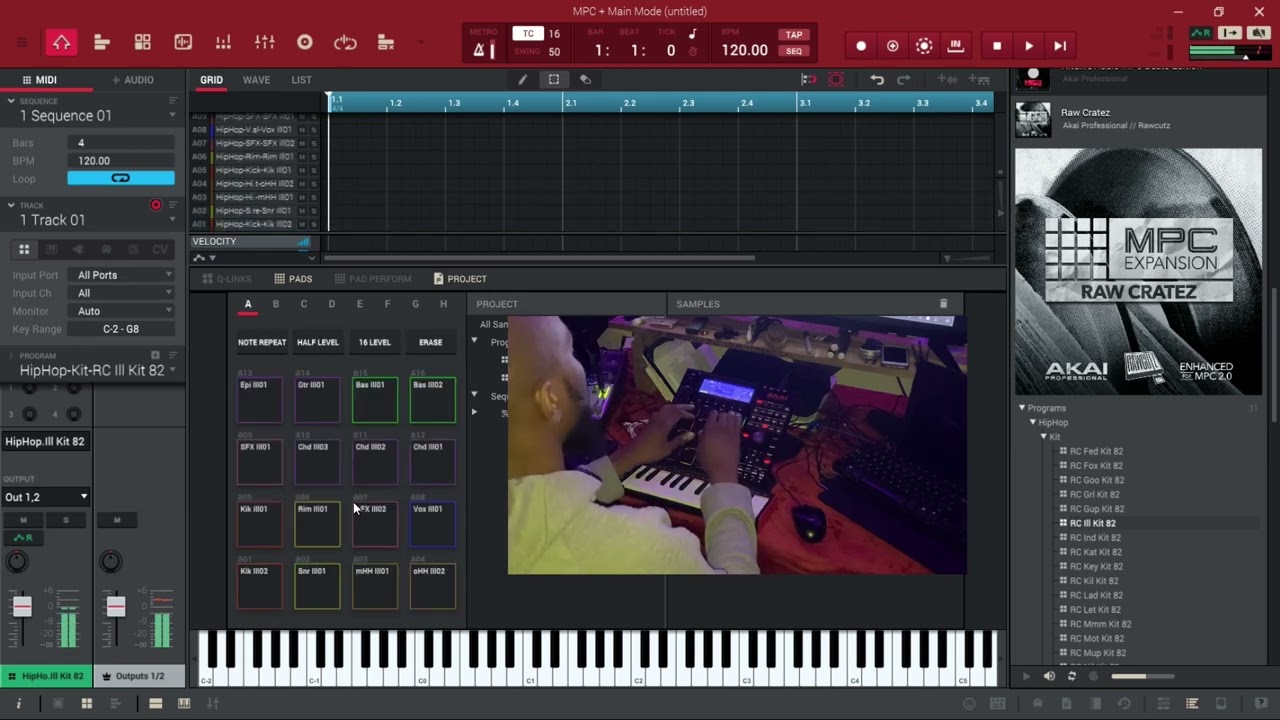Viewport: 1280px width, 720px height.
Task: Click the HipHop.Ill Kit 82 volume fader
Action: coord(22,606)
